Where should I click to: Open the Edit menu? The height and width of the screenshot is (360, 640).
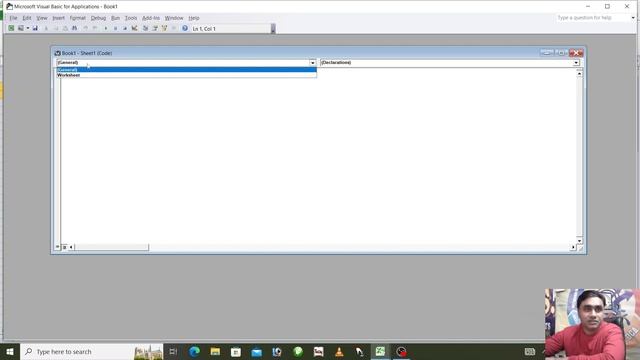[x=27, y=18]
